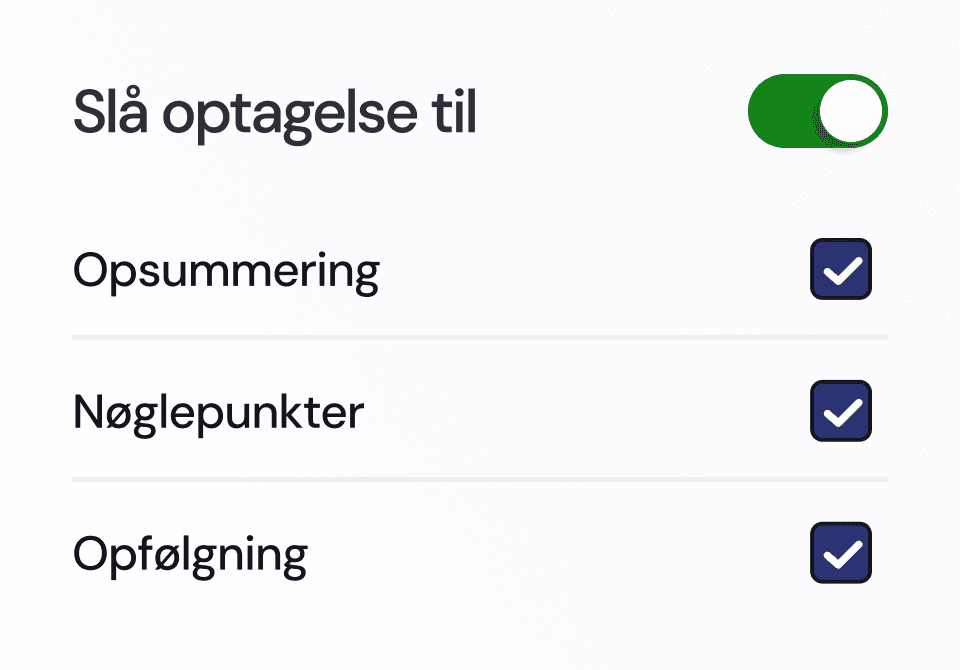This screenshot has height=670, width=960.
Task: Disable follow-up via the Opfølgning box
Action: point(841,552)
